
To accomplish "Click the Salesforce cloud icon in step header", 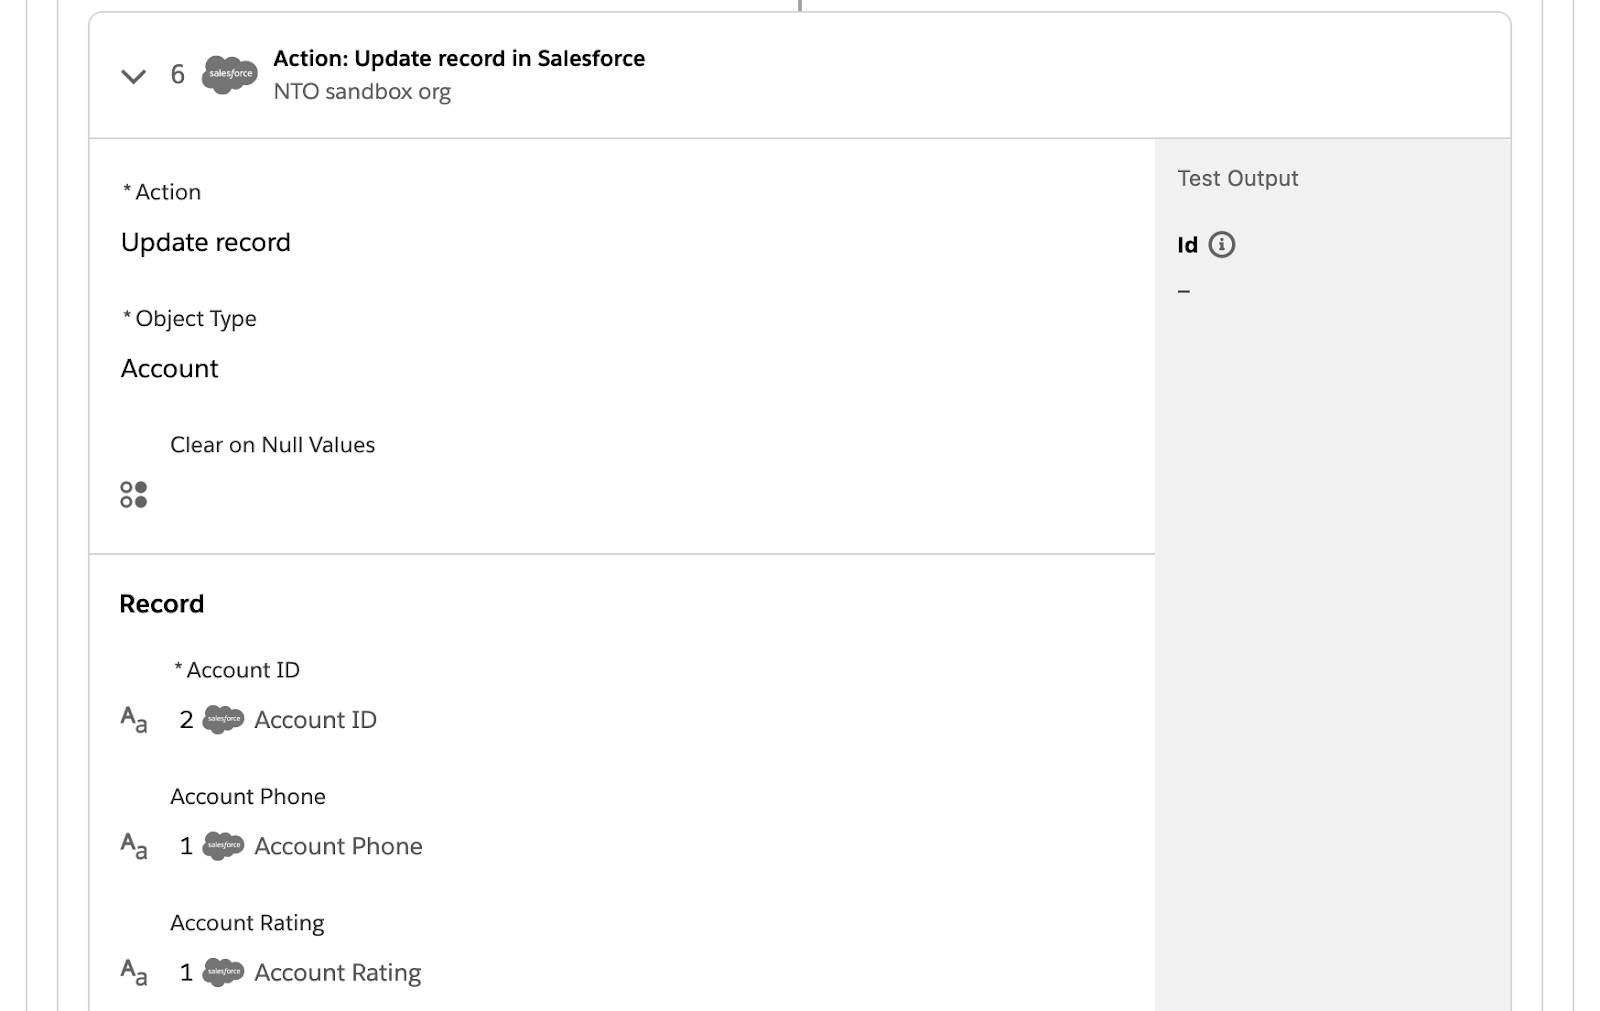I will click(230, 74).
